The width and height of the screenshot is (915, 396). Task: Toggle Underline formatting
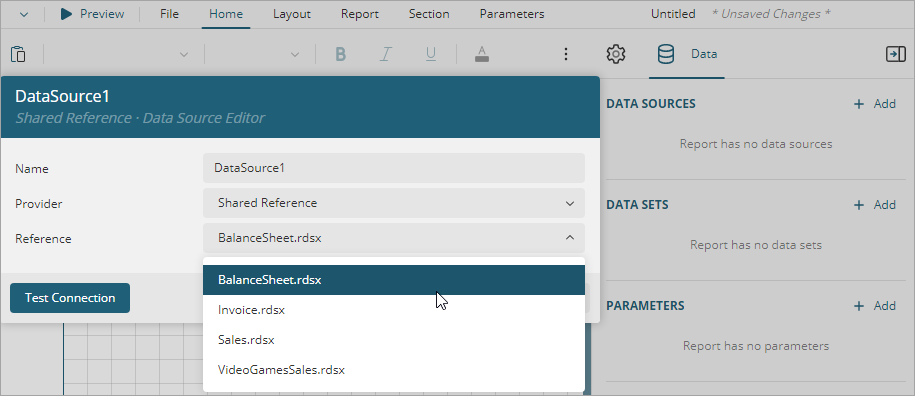pyautogui.click(x=431, y=54)
